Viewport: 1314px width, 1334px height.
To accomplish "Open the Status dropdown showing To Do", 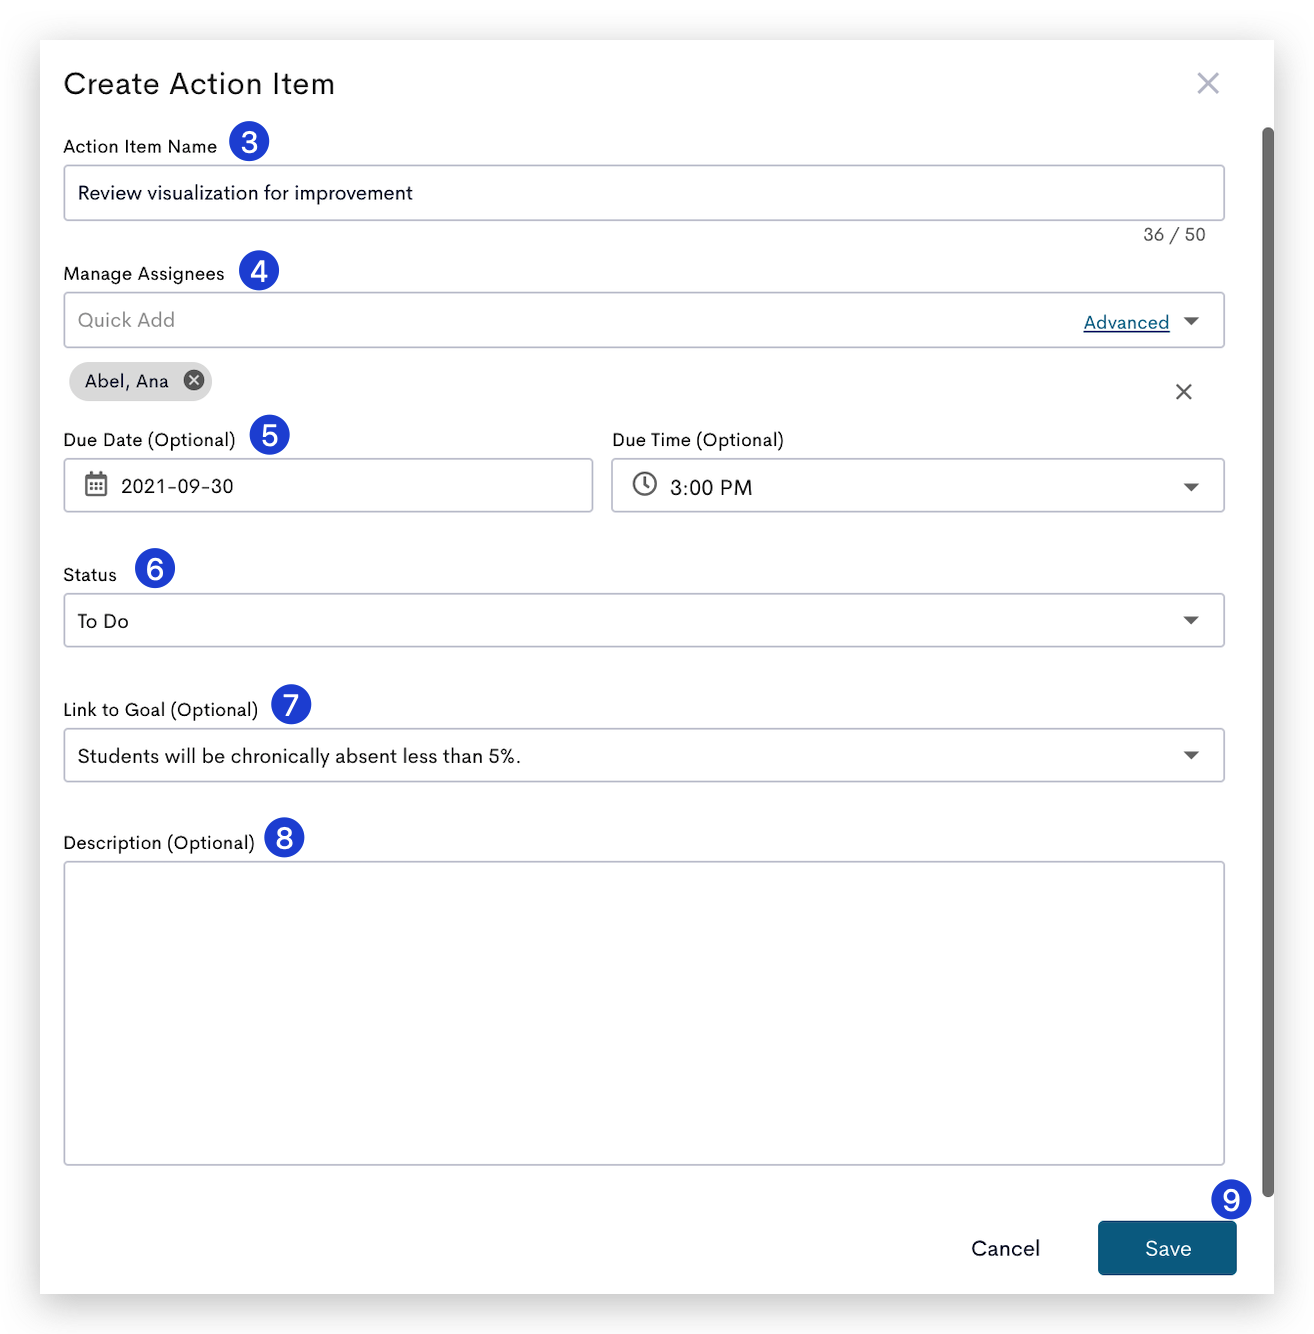I will click(x=644, y=620).
